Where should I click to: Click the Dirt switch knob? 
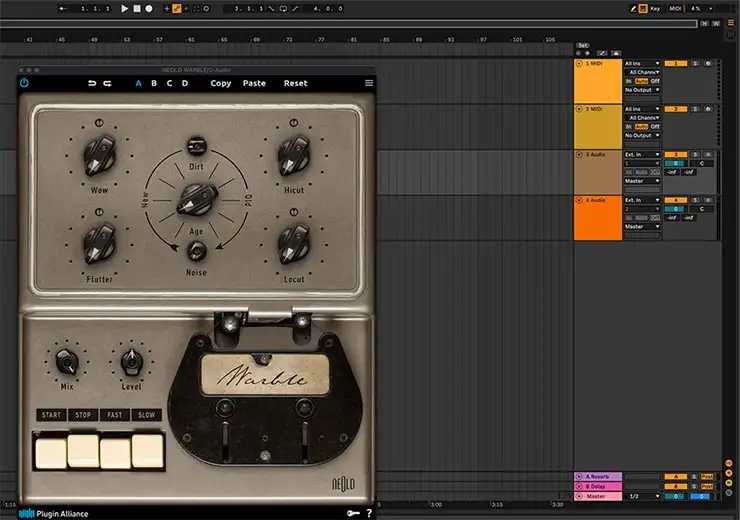click(x=197, y=146)
